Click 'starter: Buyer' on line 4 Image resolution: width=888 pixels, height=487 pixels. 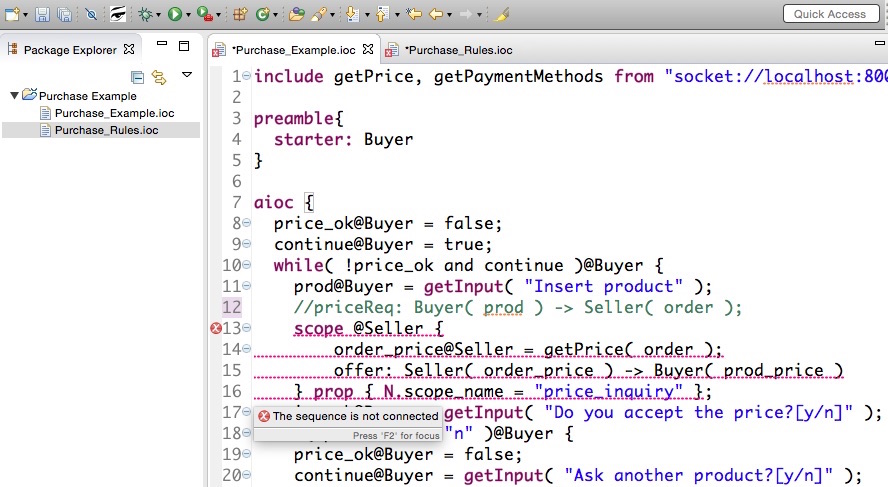(x=344, y=139)
